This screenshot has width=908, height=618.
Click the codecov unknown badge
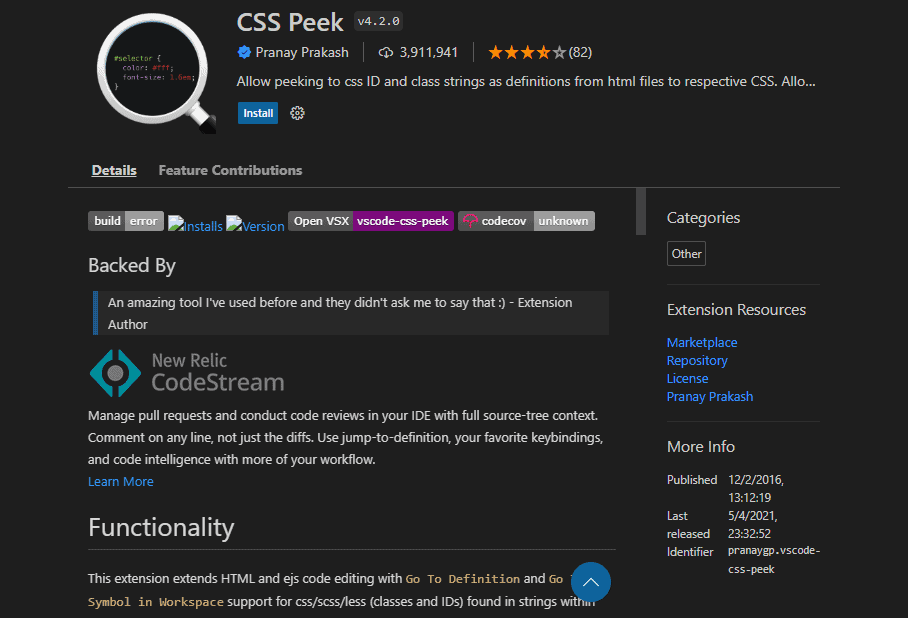coord(526,221)
